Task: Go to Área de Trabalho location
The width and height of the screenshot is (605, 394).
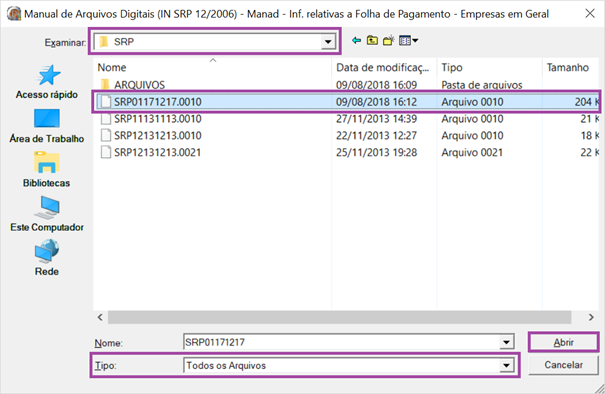Action: tap(47, 126)
